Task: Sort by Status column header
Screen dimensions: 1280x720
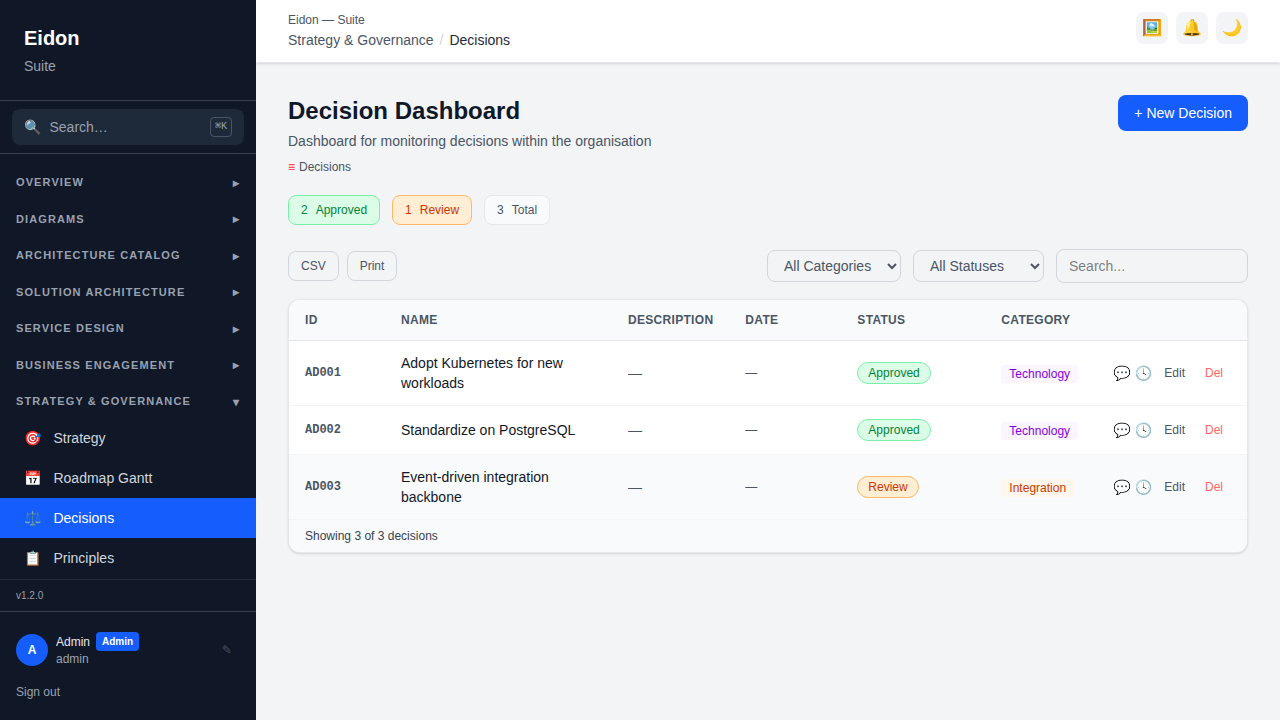Action: 881,320
